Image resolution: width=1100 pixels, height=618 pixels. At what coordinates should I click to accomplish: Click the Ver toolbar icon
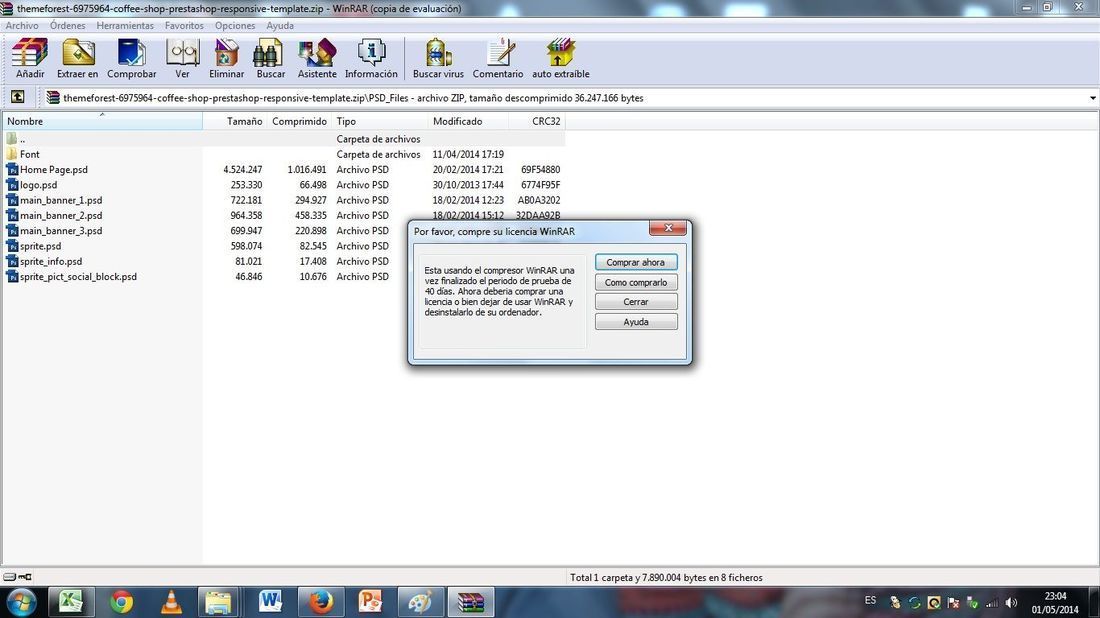tap(182, 59)
